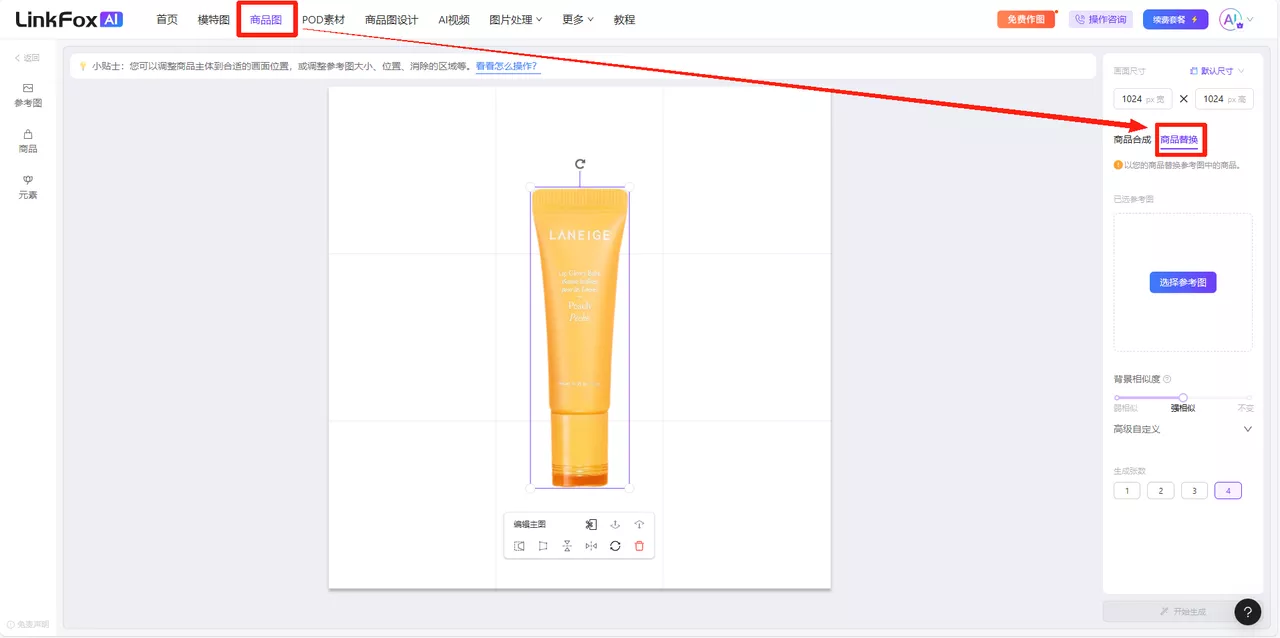Click the dashed perspective crop icon
1280x638 pixels.
(x=519, y=546)
